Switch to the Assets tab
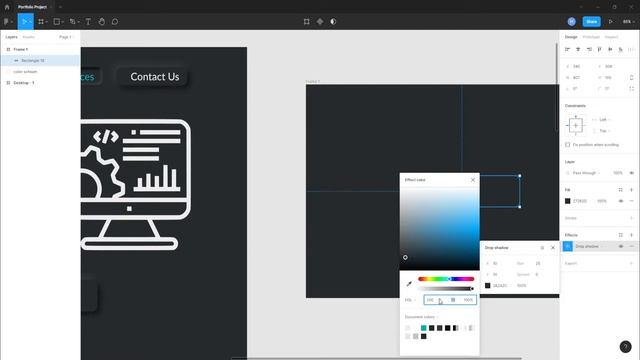This screenshot has width=640, height=360. [x=29, y=37]
